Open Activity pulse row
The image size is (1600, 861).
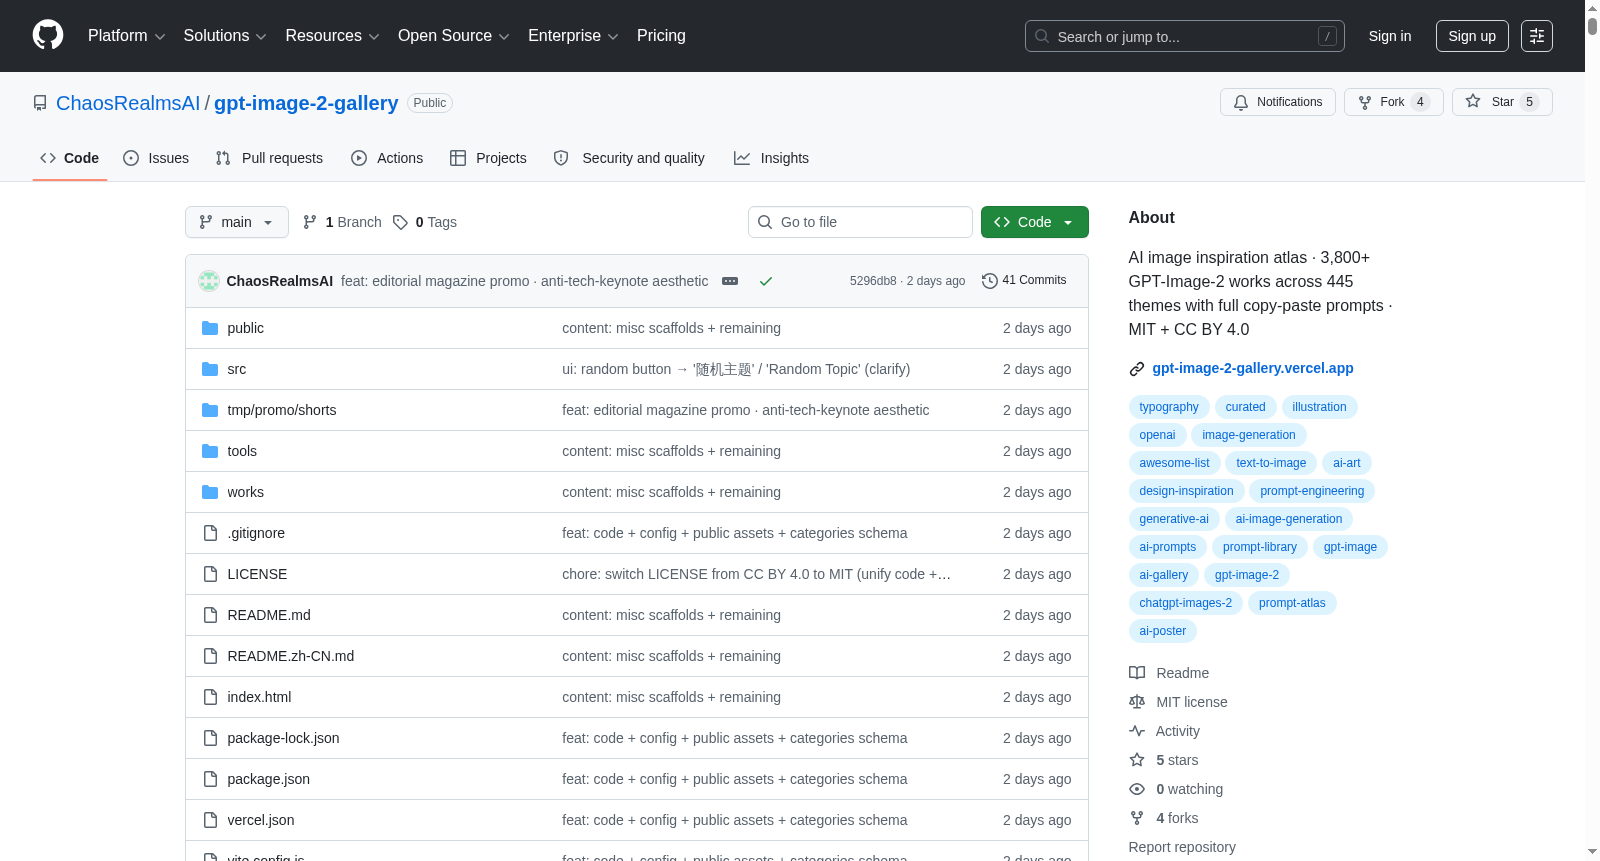click(x=1164, y=731)
